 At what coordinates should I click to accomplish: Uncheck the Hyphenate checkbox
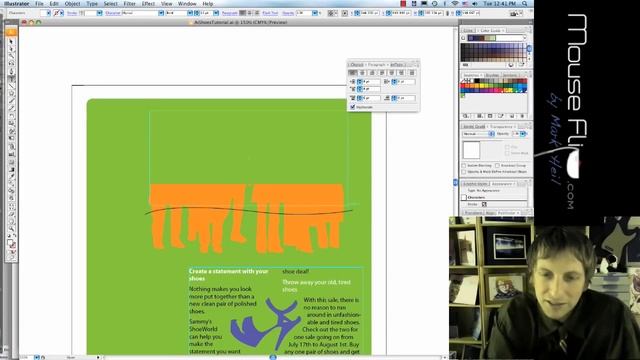click(x=353, y=107)
